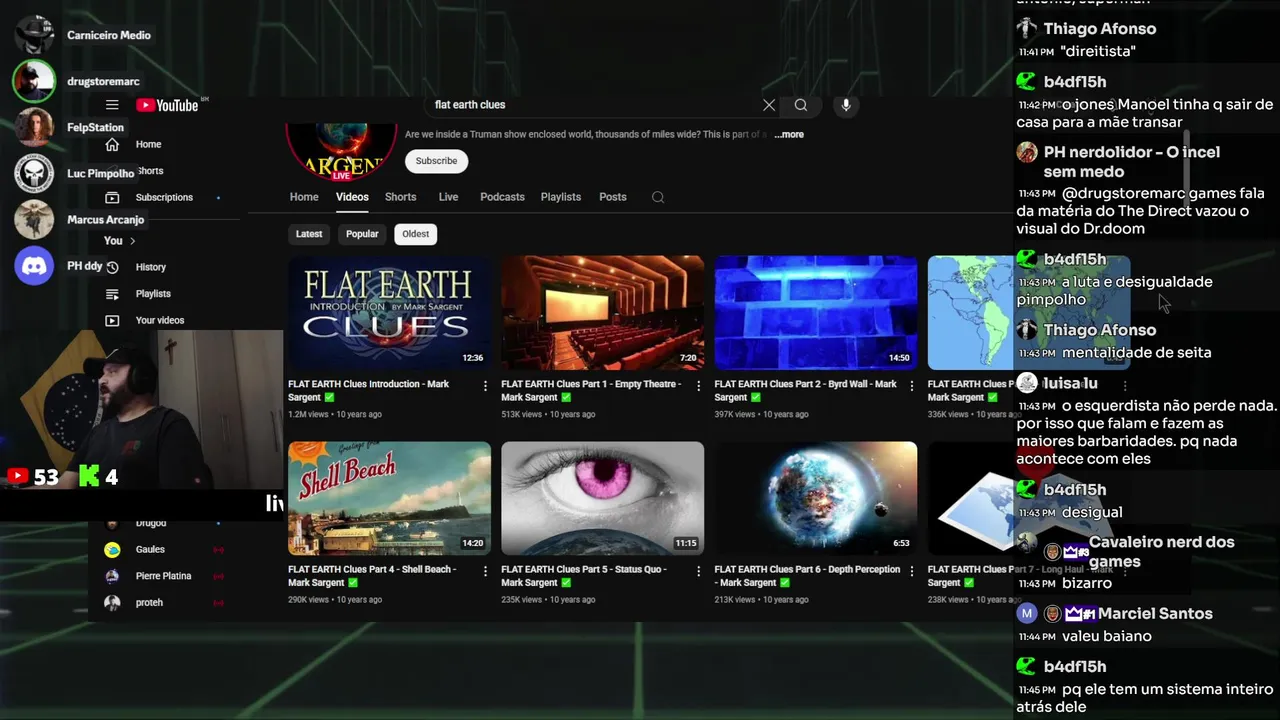Switch to channel Home tab
Image resolution: width=1280 pixels, height=720 pixels.
304,197
